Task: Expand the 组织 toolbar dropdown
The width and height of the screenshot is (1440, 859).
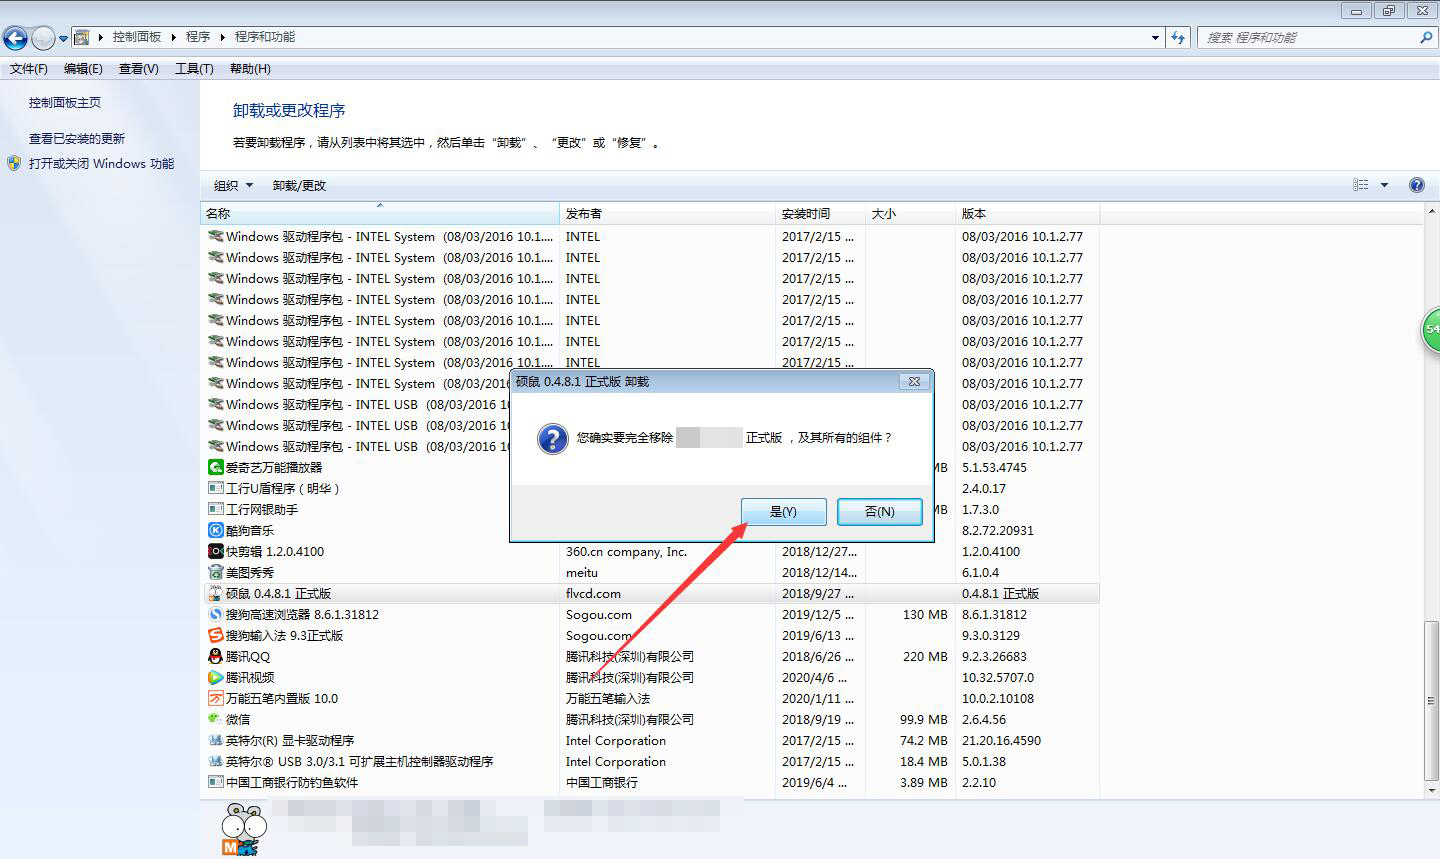Action: tap(233, 186)
